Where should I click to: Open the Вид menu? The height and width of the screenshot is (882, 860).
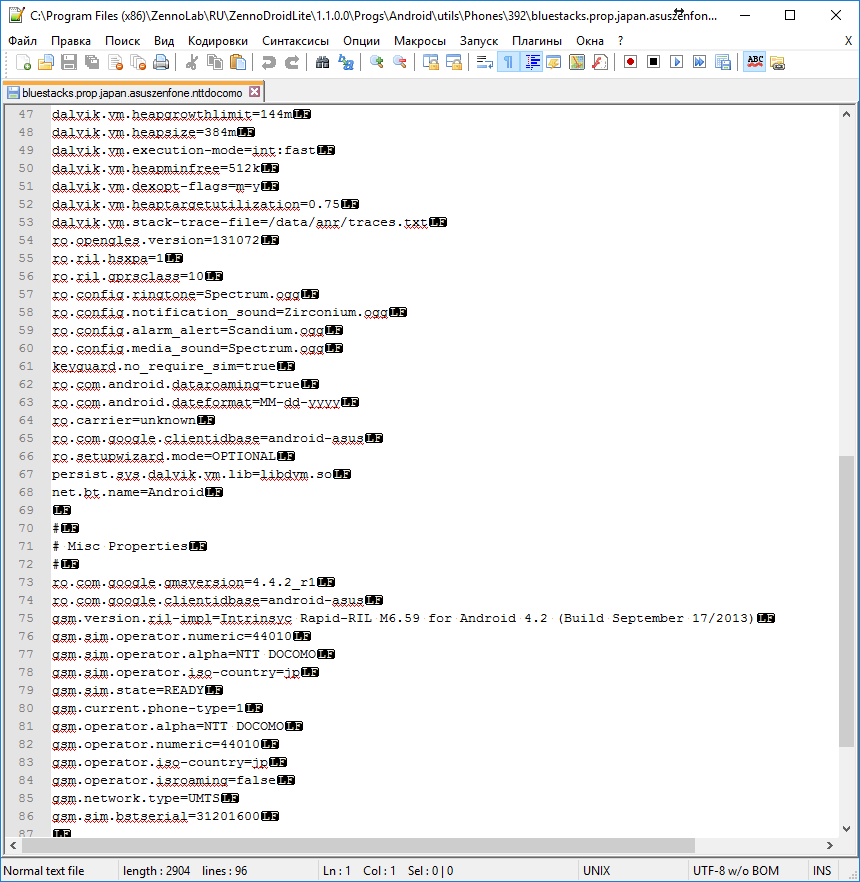164,41
